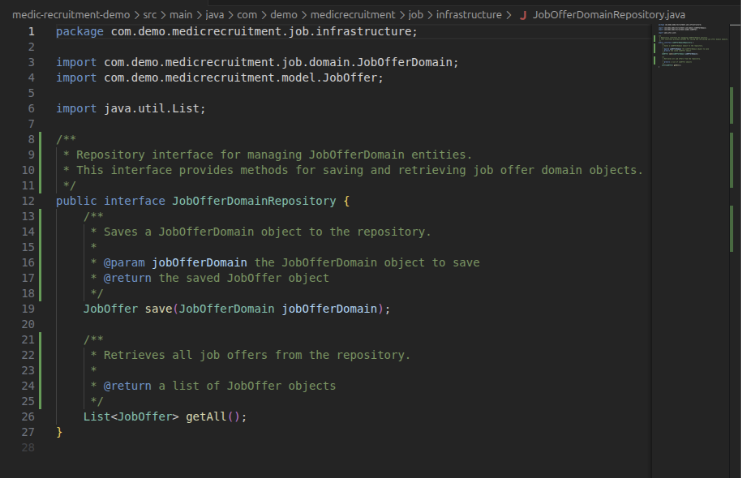Click the vertical scrollbar overview ruler
Image resolution: width=741 pixels, height=478 pixels.
pos(733,200)
